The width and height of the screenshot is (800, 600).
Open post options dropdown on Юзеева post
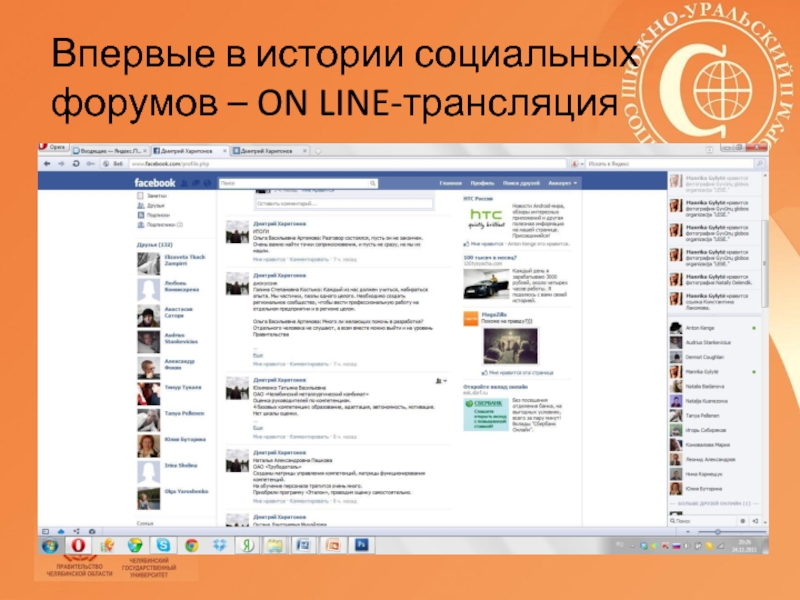tap(441, 381)
